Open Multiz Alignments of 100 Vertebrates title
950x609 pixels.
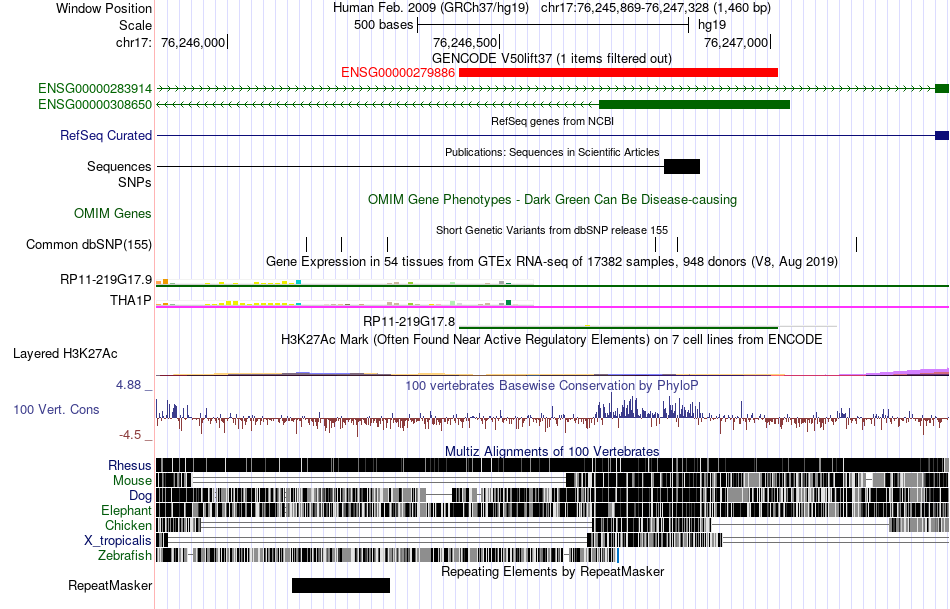coord(552,451)
